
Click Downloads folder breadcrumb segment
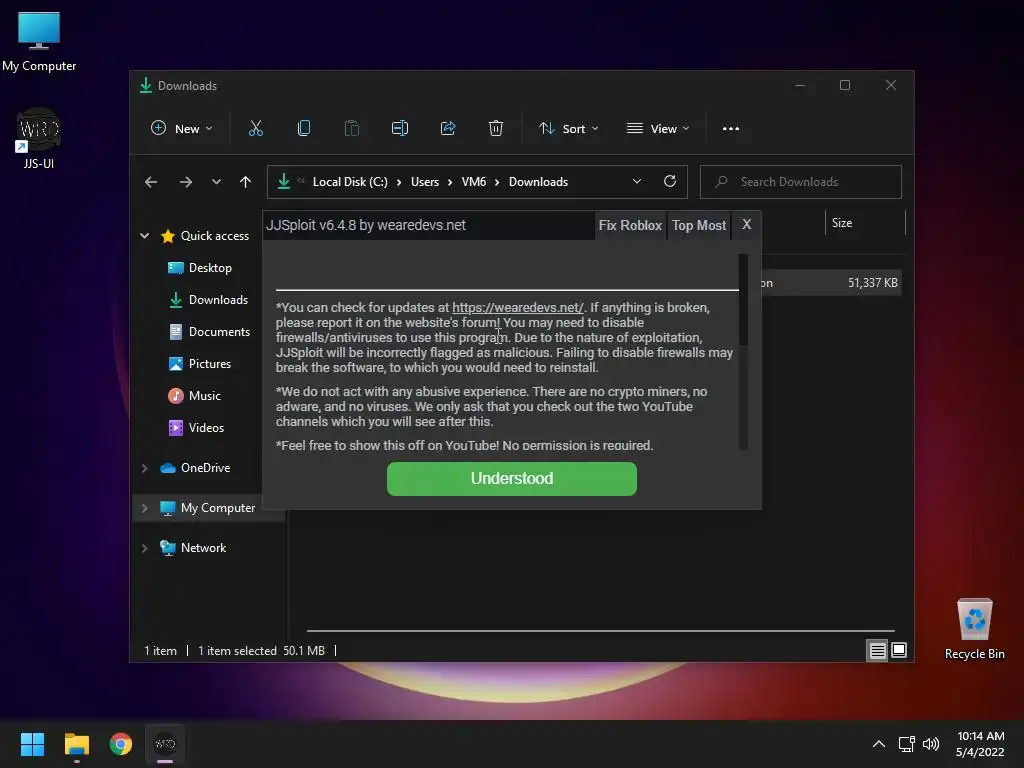538,182
